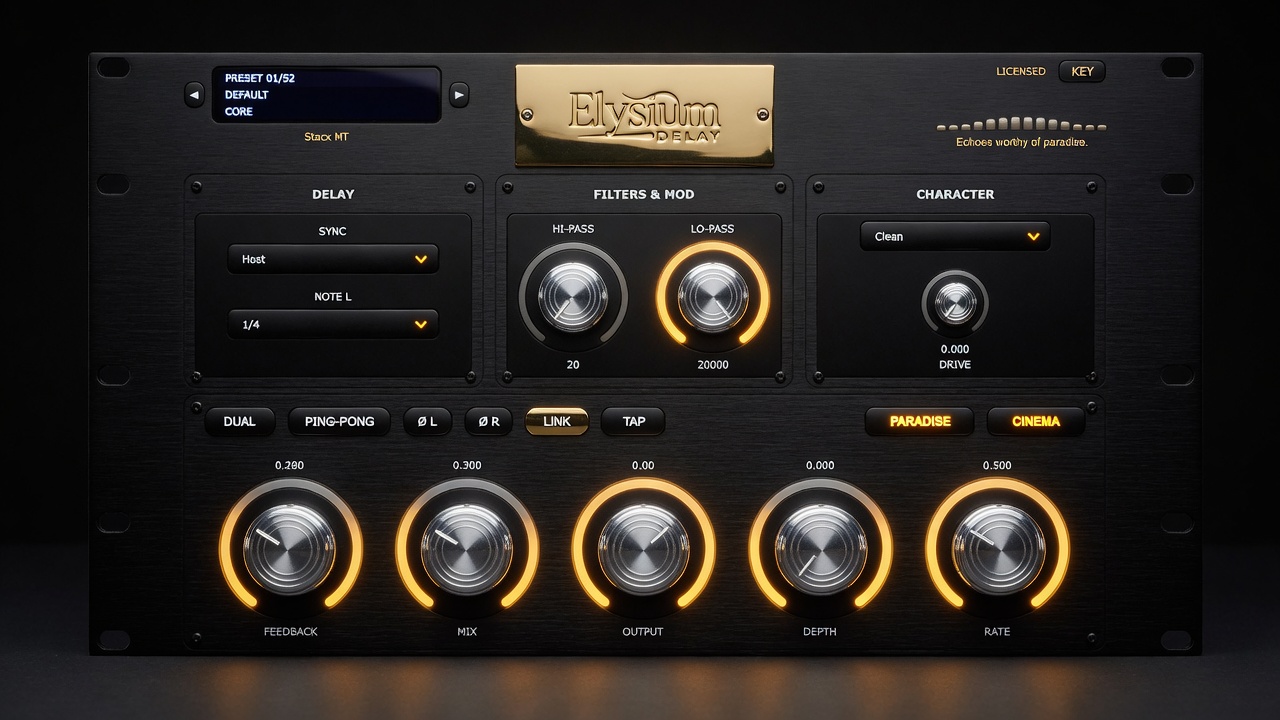
Task: Click the chevron arrow on Host selector
Action: tap(421, 259)
